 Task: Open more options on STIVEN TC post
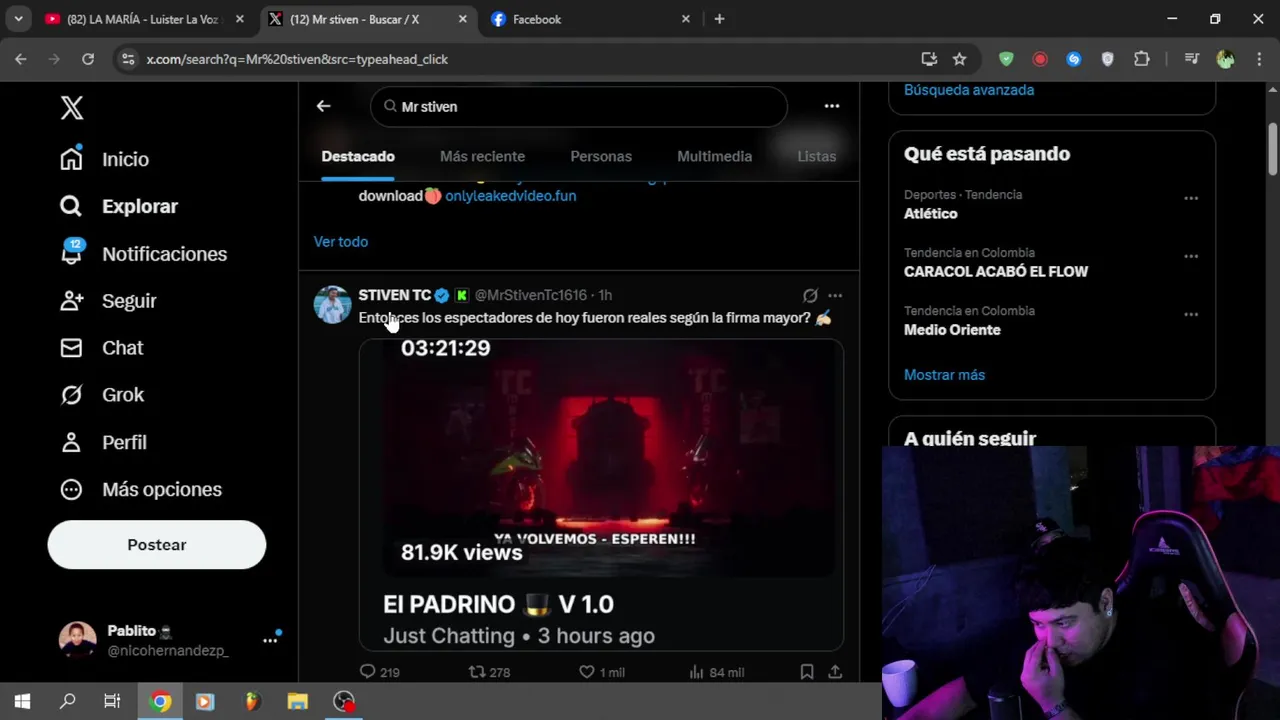[835, 295]
